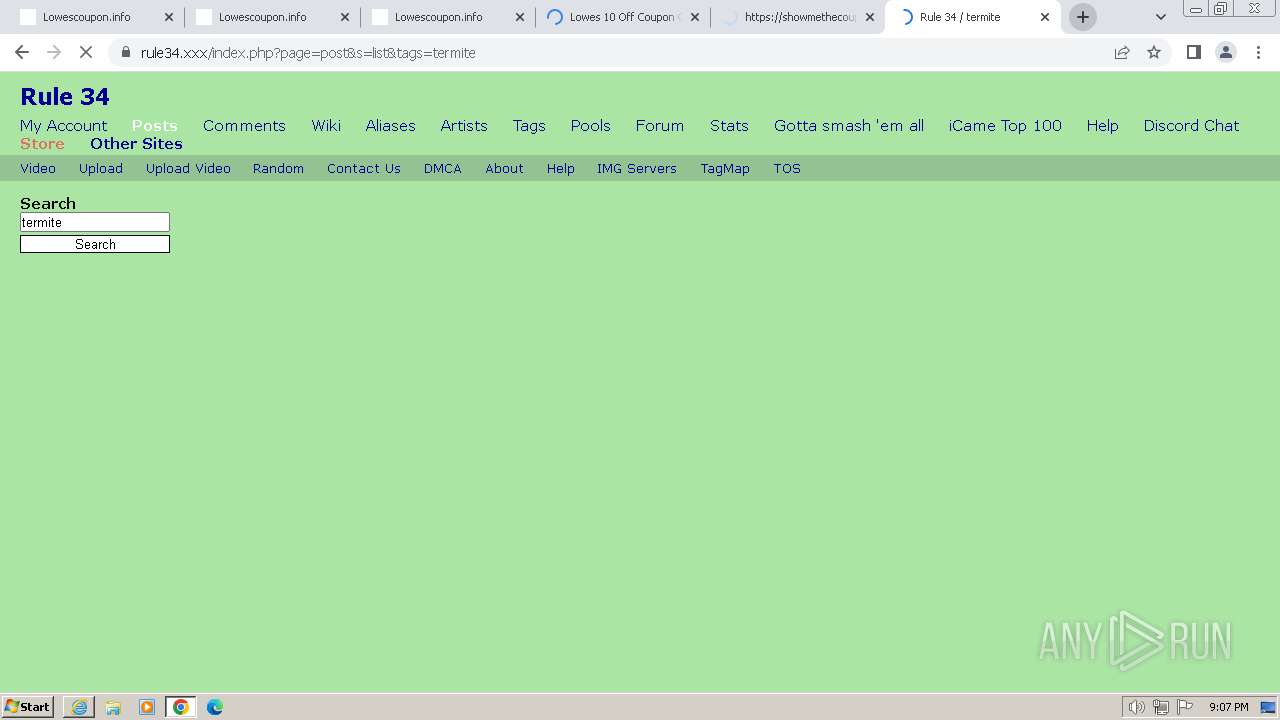
Task: Click the tray icon right of clock
Action: pyautogui.click(x=1268, y=707)
